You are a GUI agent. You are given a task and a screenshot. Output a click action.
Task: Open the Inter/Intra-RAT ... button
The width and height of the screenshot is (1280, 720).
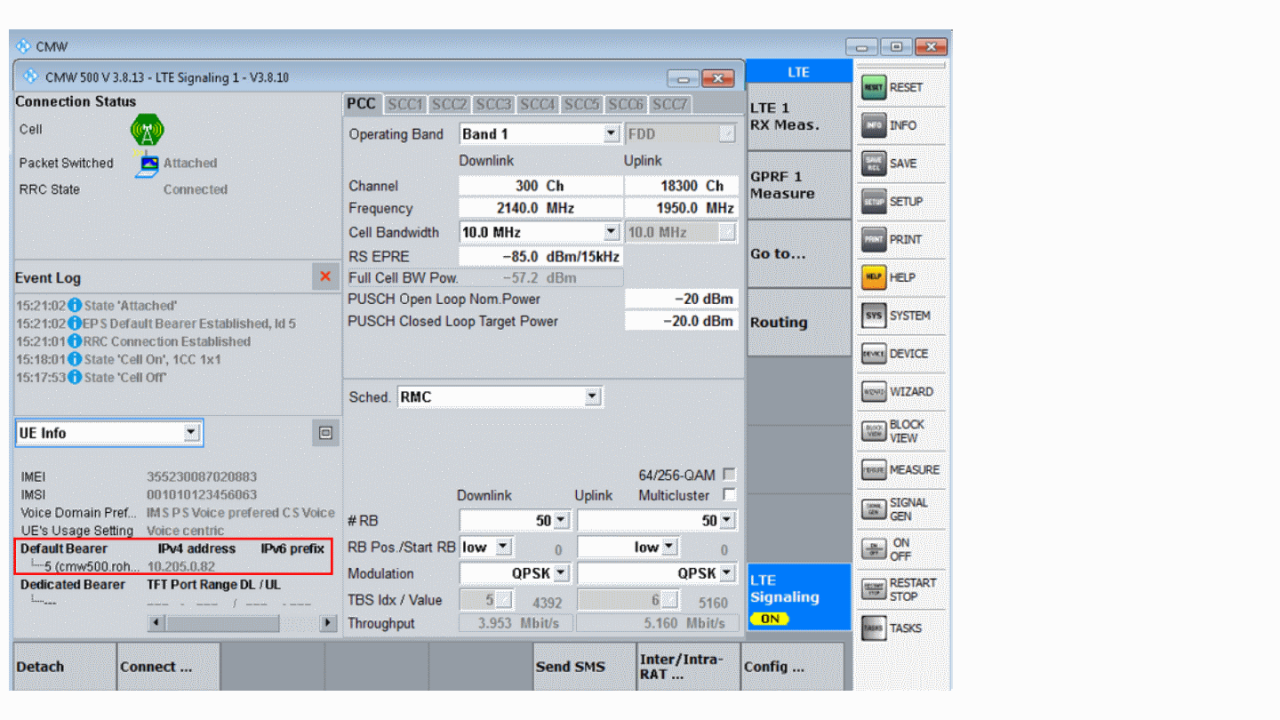tap(687, 666)
